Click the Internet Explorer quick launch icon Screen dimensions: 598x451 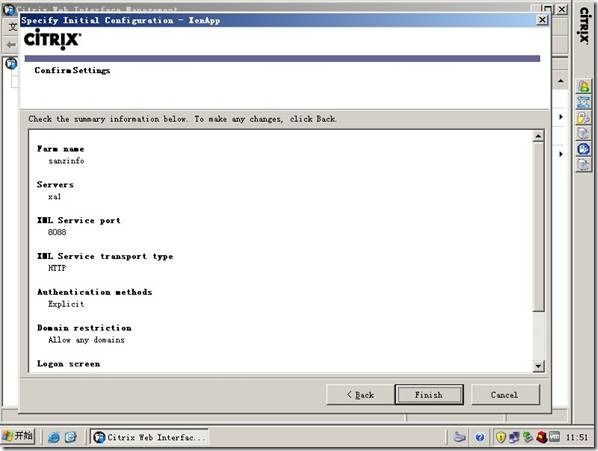tap(54, 437)
